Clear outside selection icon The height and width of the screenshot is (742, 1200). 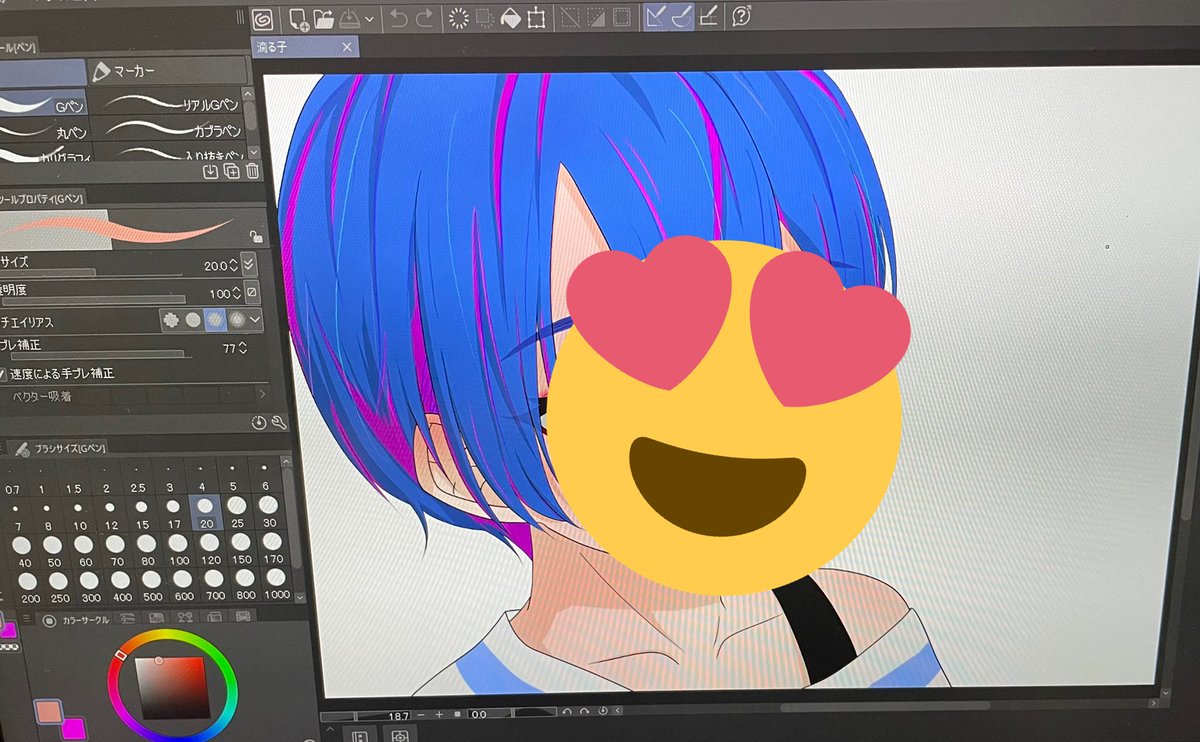click(x=485, y=17)
